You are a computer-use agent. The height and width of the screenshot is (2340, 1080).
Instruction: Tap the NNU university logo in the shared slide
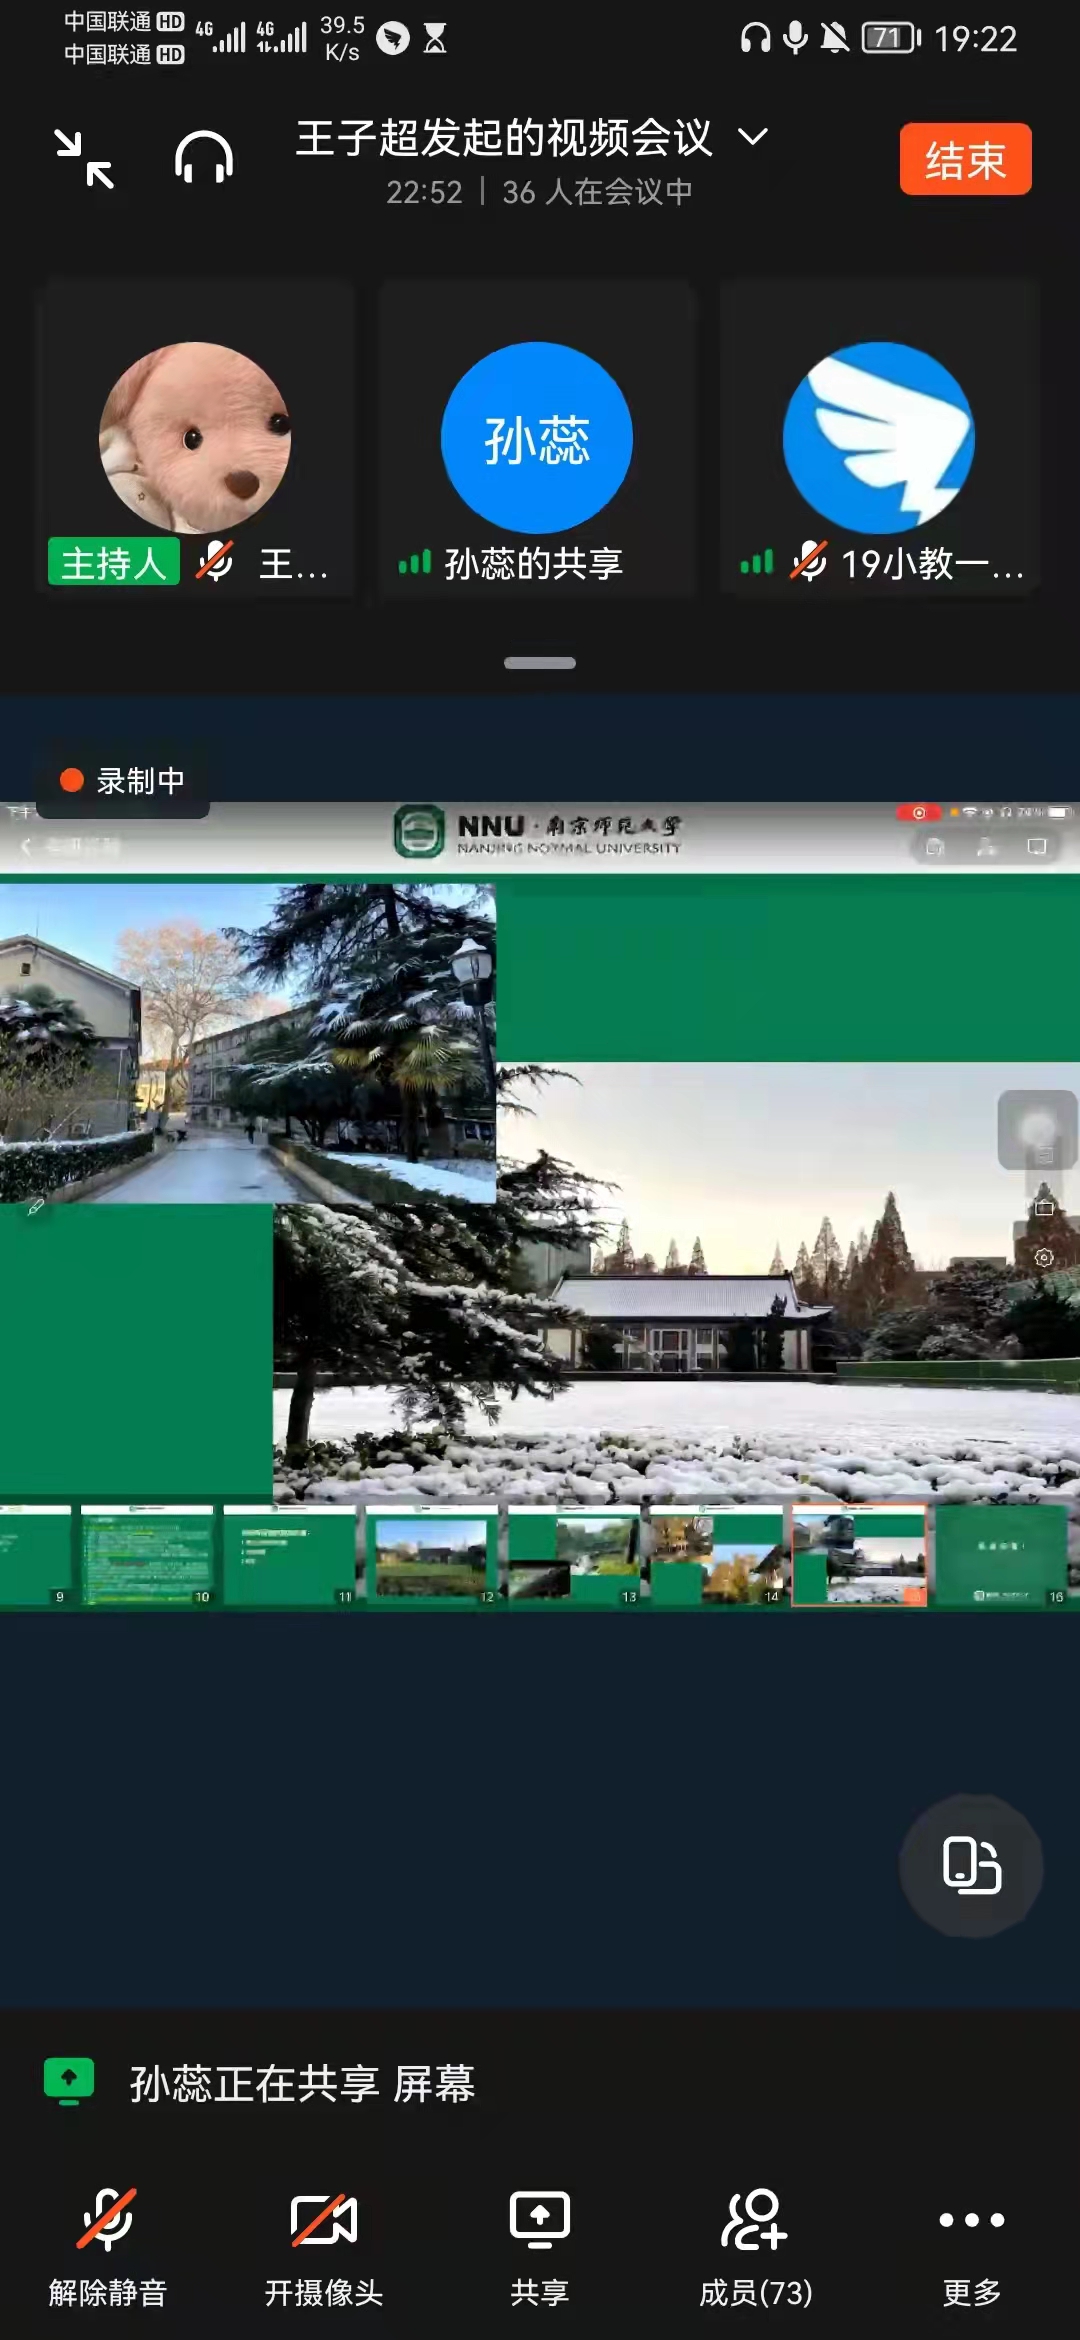tap(418, 832)
